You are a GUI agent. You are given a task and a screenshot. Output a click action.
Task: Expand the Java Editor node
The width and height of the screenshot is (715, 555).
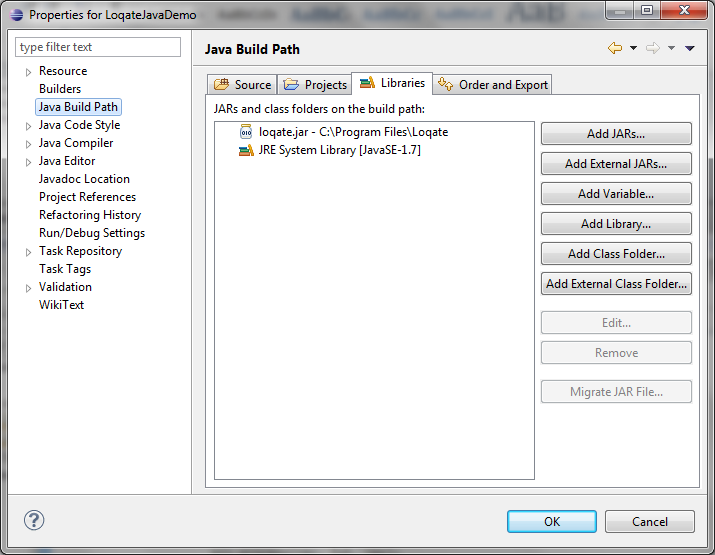28,162
